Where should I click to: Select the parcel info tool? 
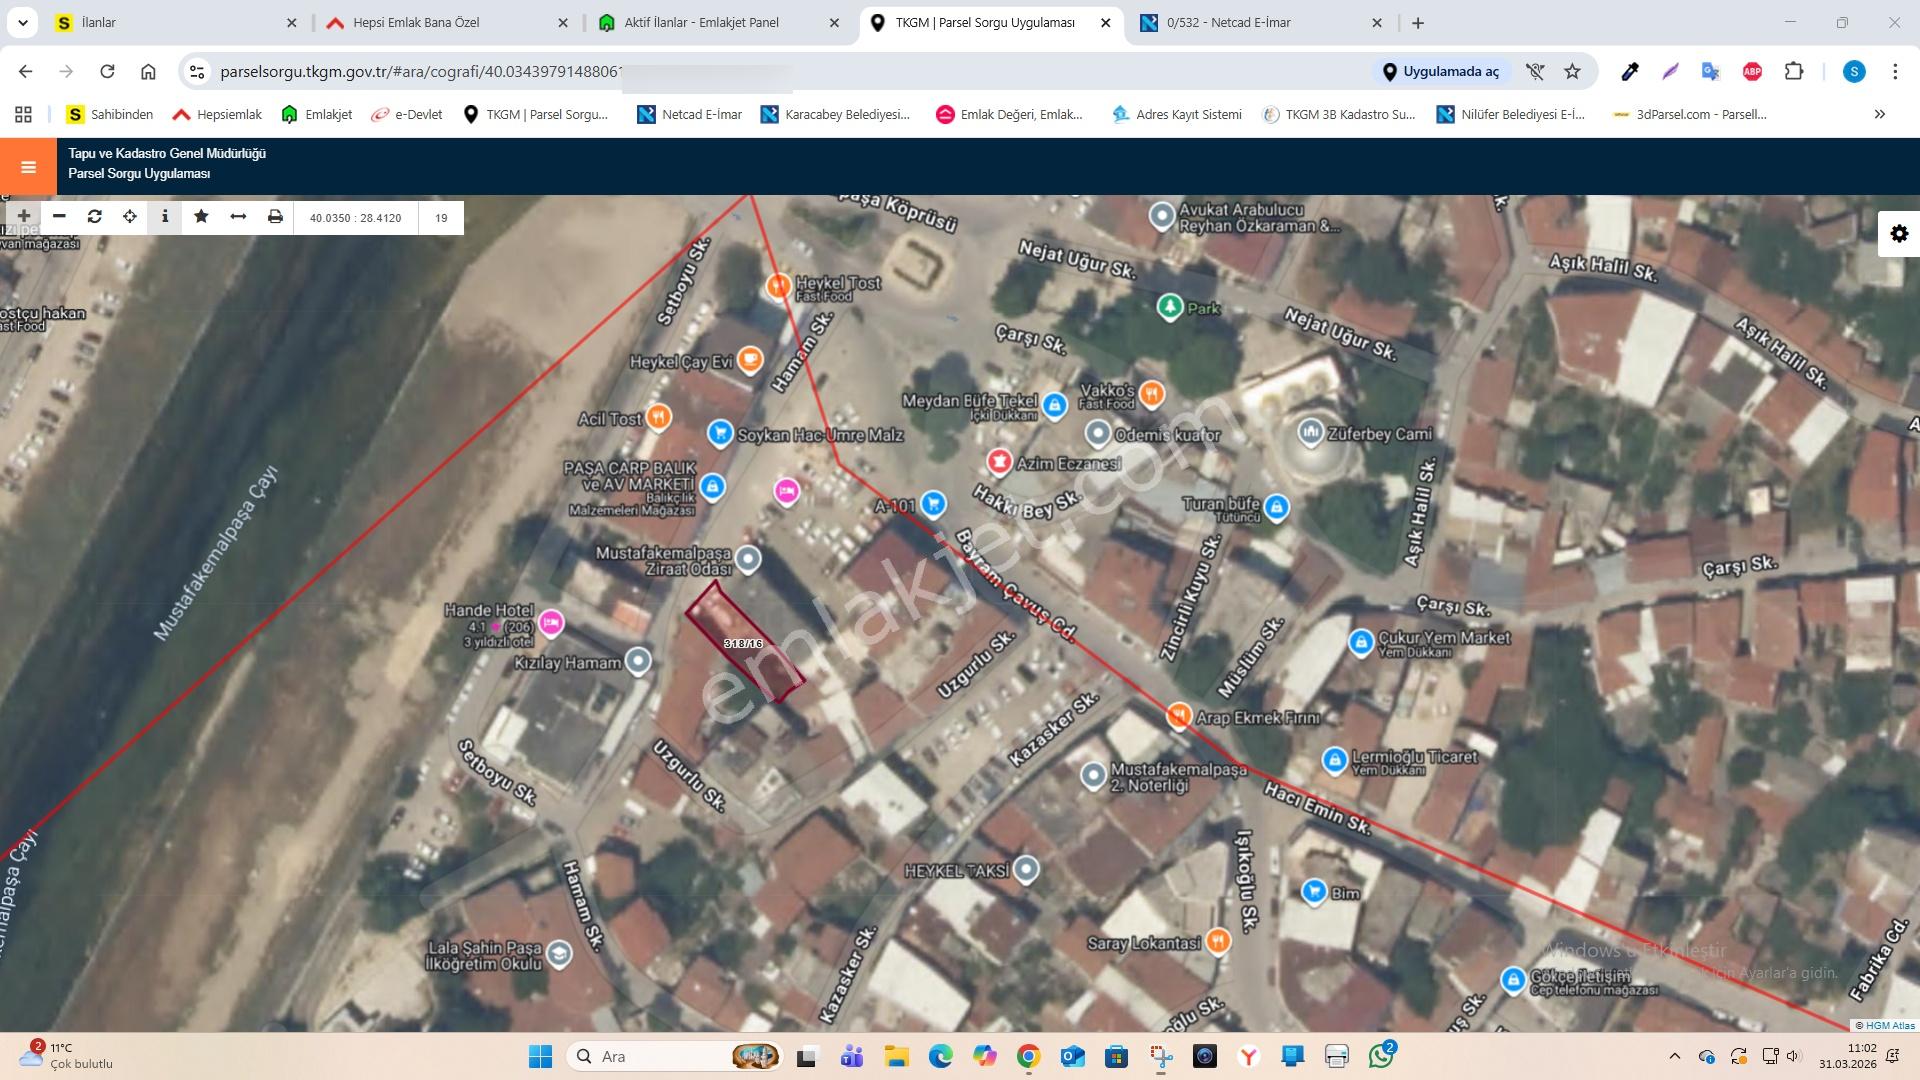coord(165,216)
